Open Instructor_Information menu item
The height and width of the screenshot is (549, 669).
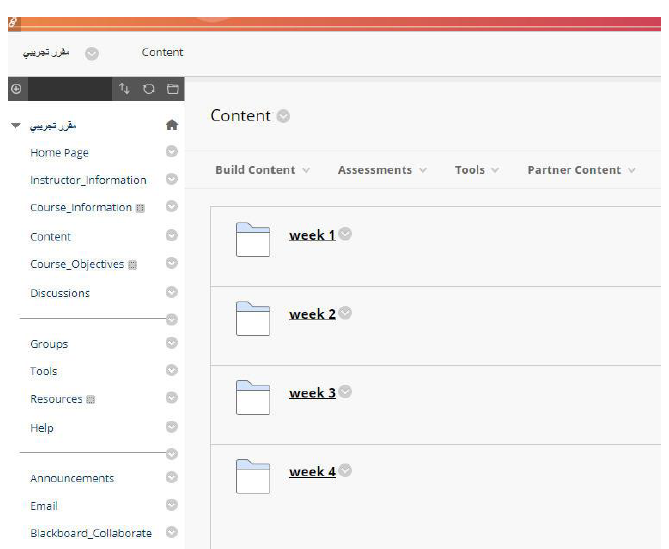click(x=88, y=180)
